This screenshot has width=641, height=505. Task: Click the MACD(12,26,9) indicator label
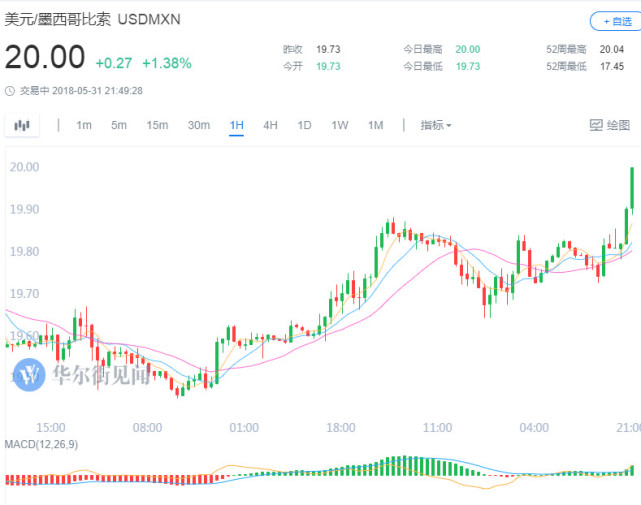click(x=40, y=442)
